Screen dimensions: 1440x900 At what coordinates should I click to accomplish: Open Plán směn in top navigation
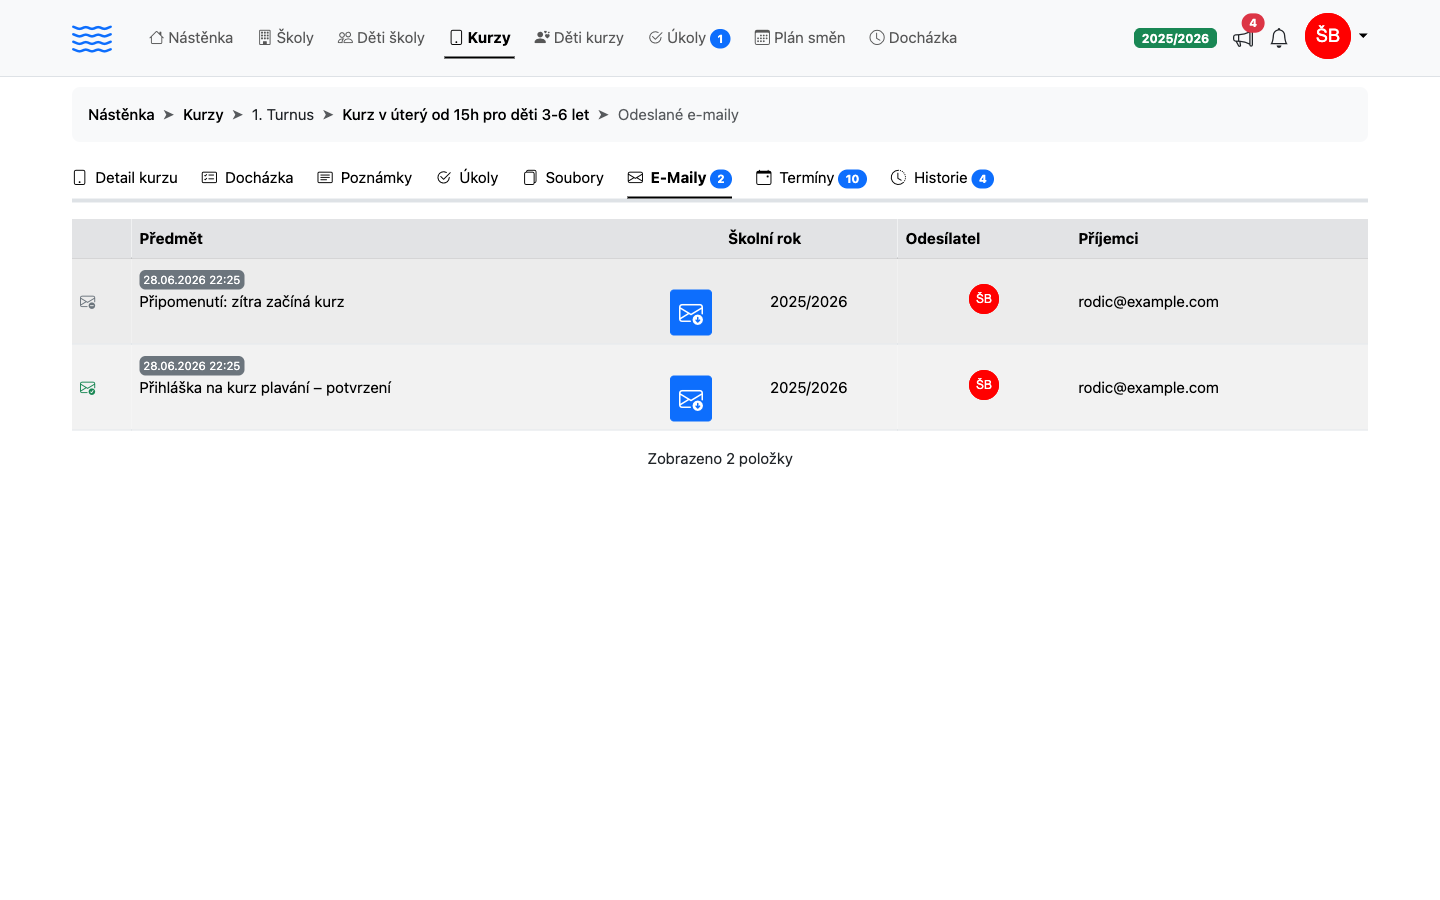point(800,38)
